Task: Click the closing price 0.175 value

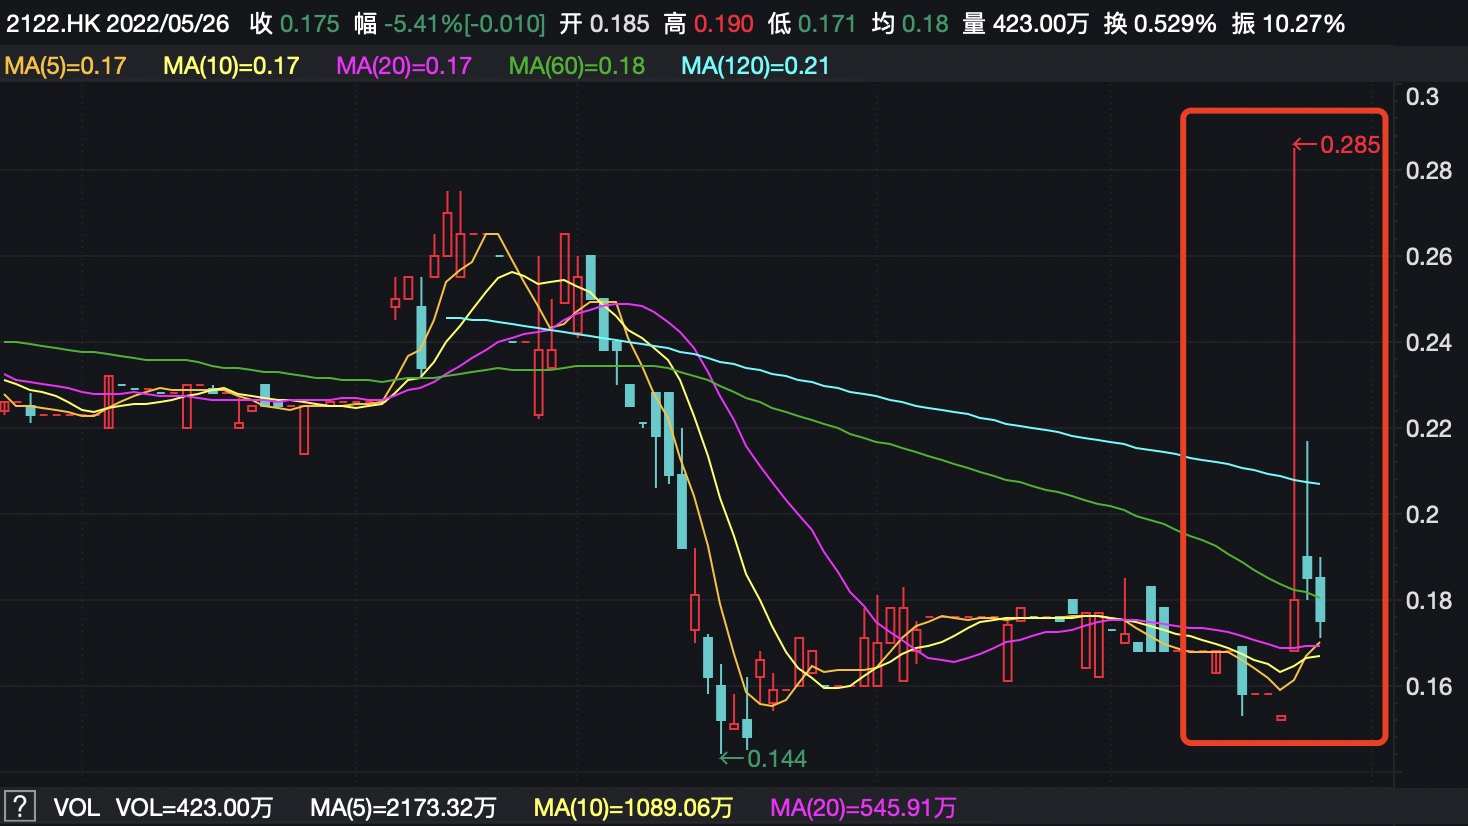Action: tap(309, 24)
